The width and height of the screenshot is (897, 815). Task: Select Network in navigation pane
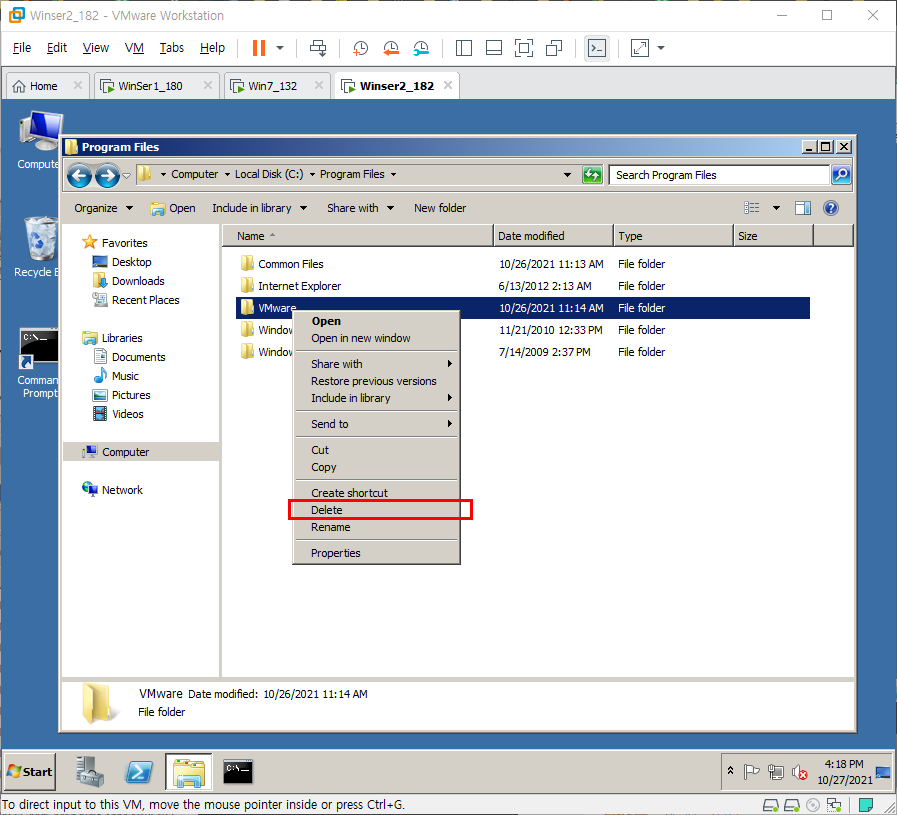122,490
